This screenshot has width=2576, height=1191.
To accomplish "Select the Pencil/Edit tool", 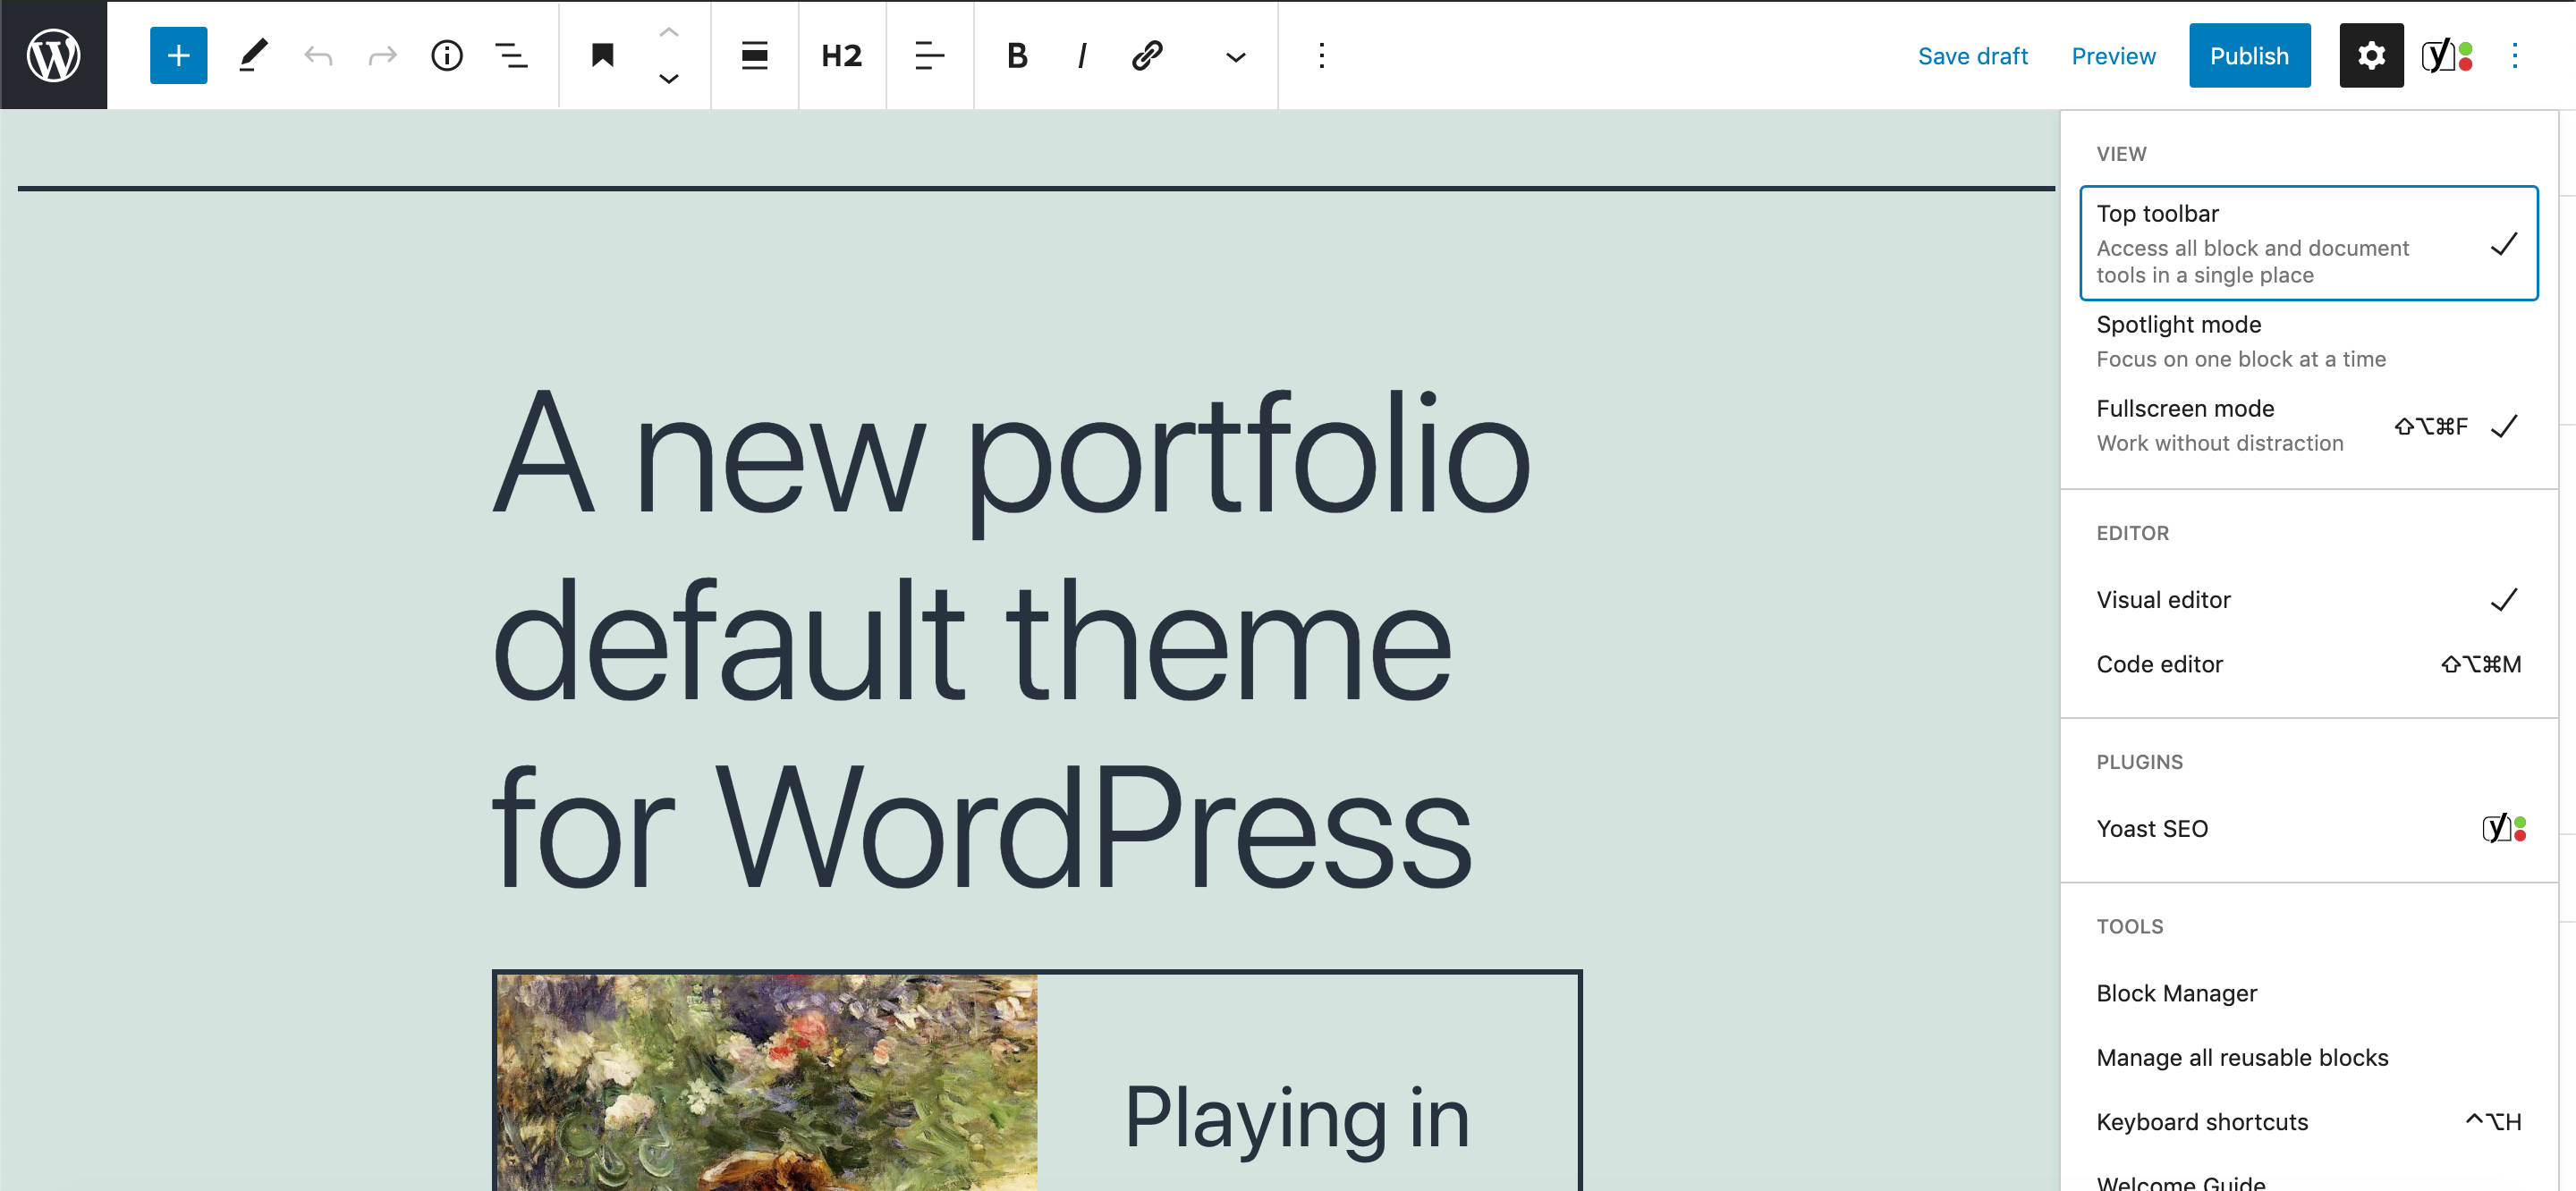I will tap(253, 55).
